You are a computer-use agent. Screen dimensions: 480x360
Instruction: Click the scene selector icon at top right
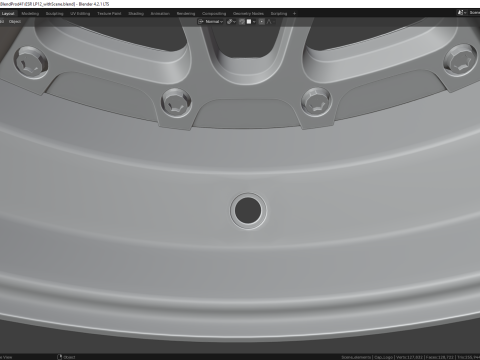(461, 13)
